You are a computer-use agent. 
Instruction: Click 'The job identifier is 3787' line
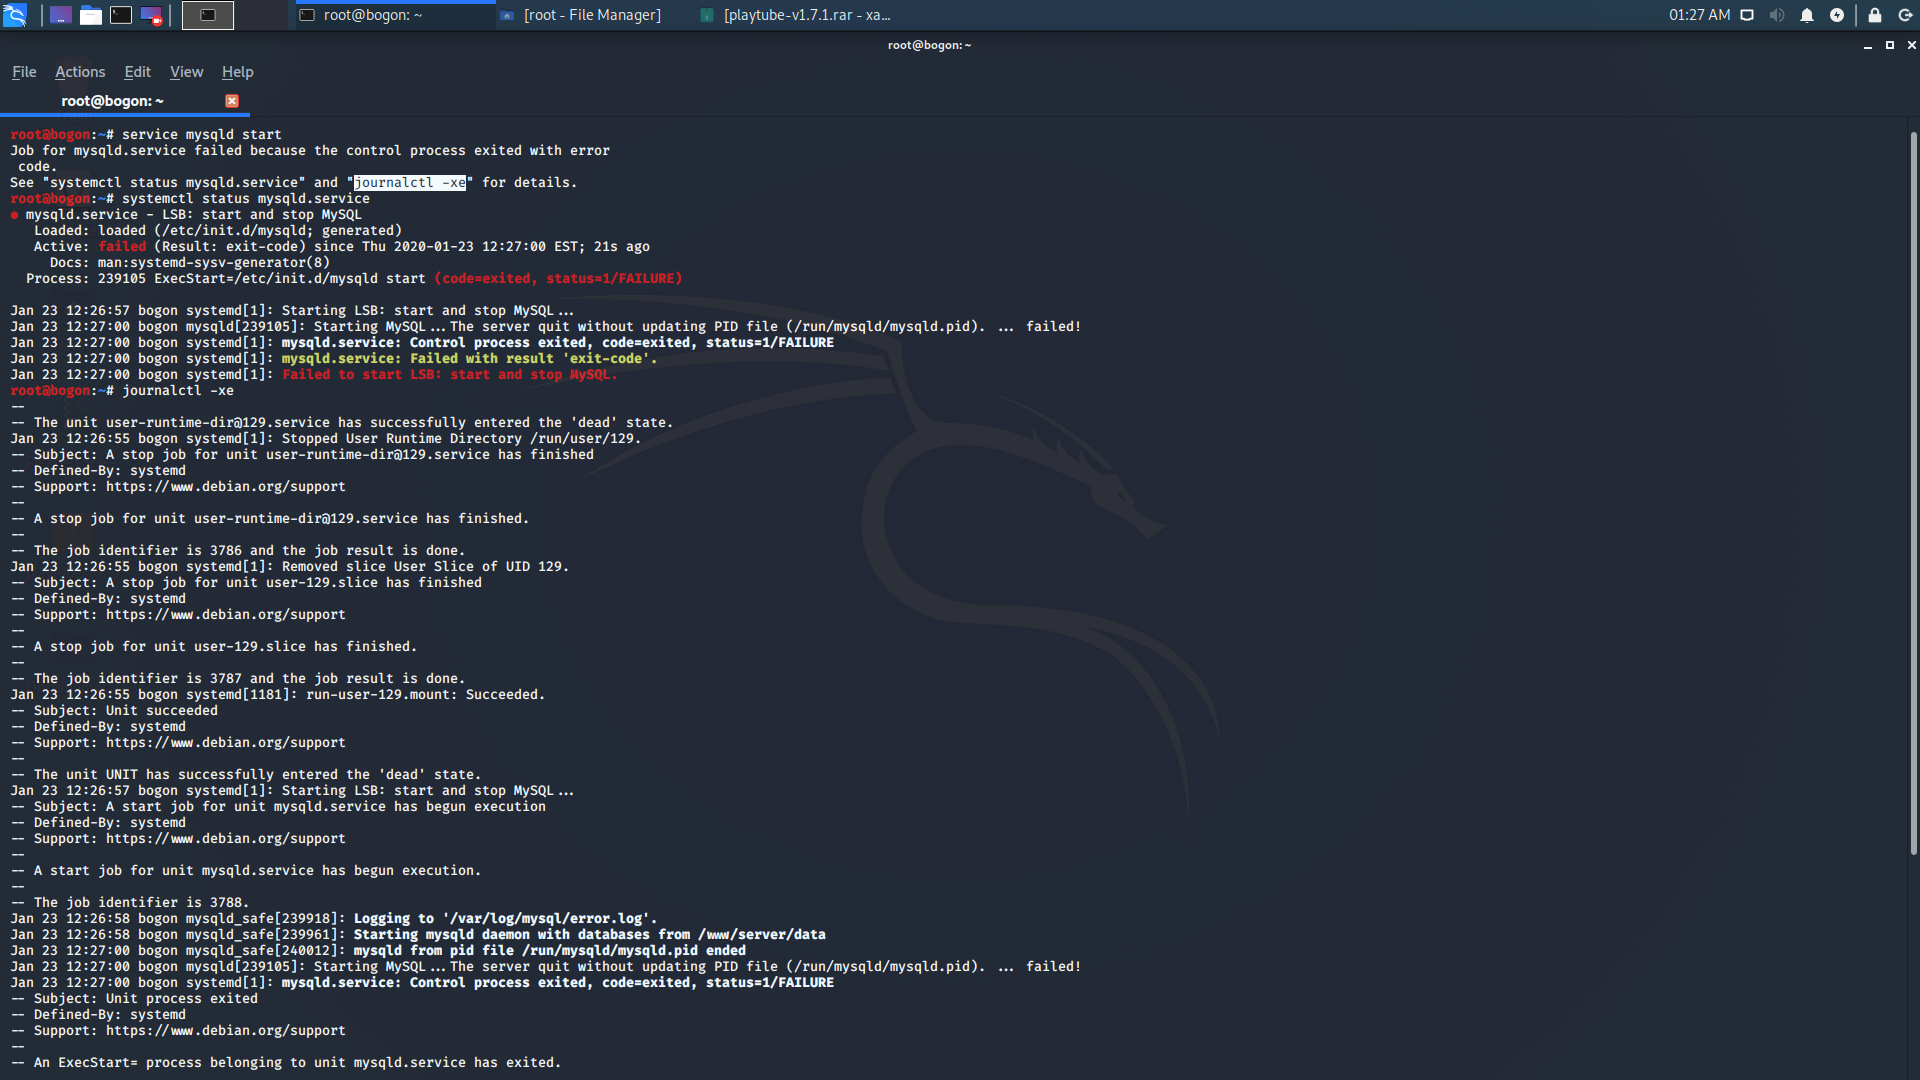pyautogui.click(x=238, y=679)
